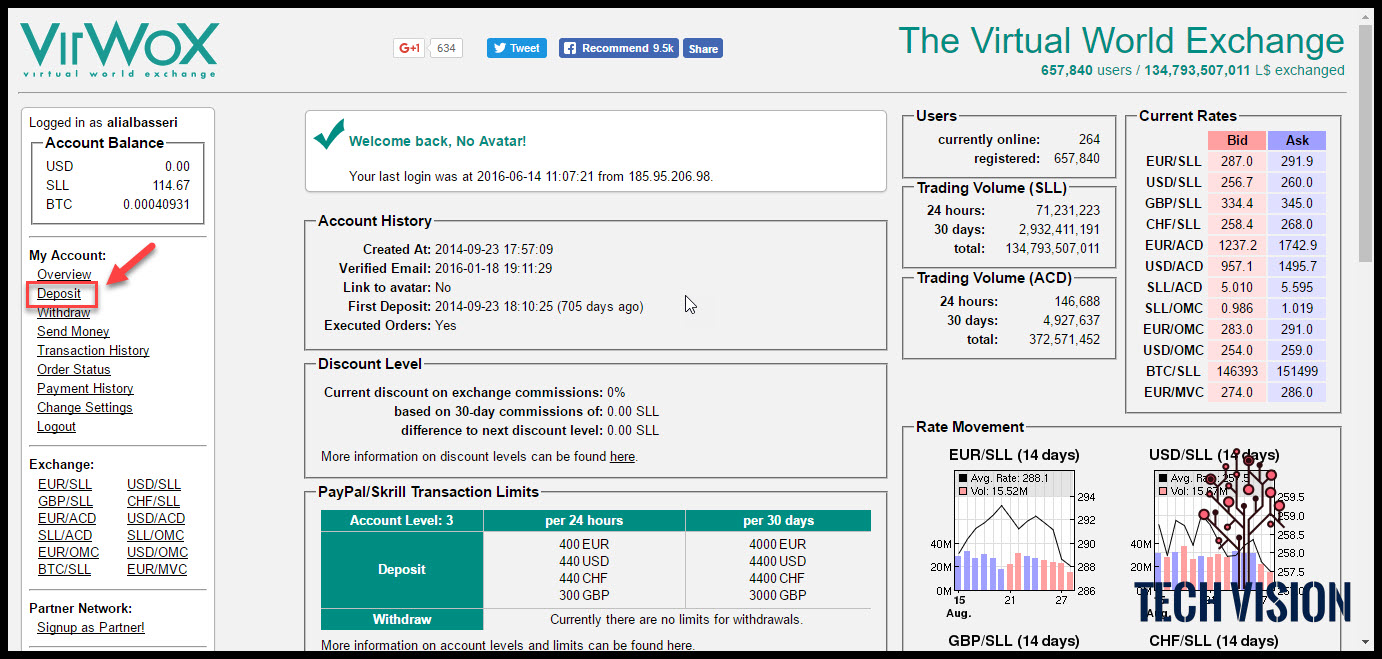View Transaction History
Viewport: 1382px width, 659px height.
93,350
